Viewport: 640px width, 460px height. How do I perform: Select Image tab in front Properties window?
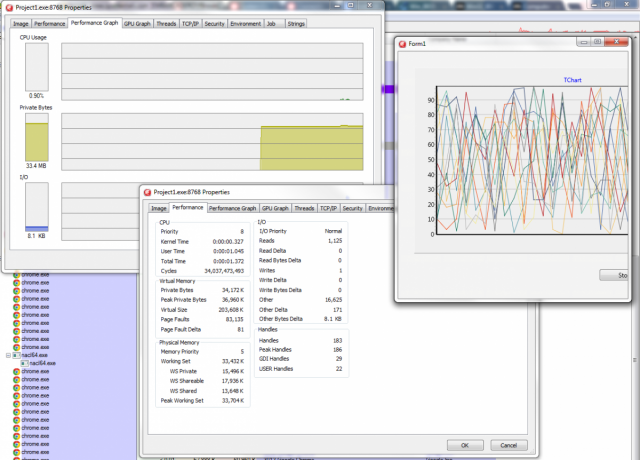pyautogui.click(x=159, y=208)
